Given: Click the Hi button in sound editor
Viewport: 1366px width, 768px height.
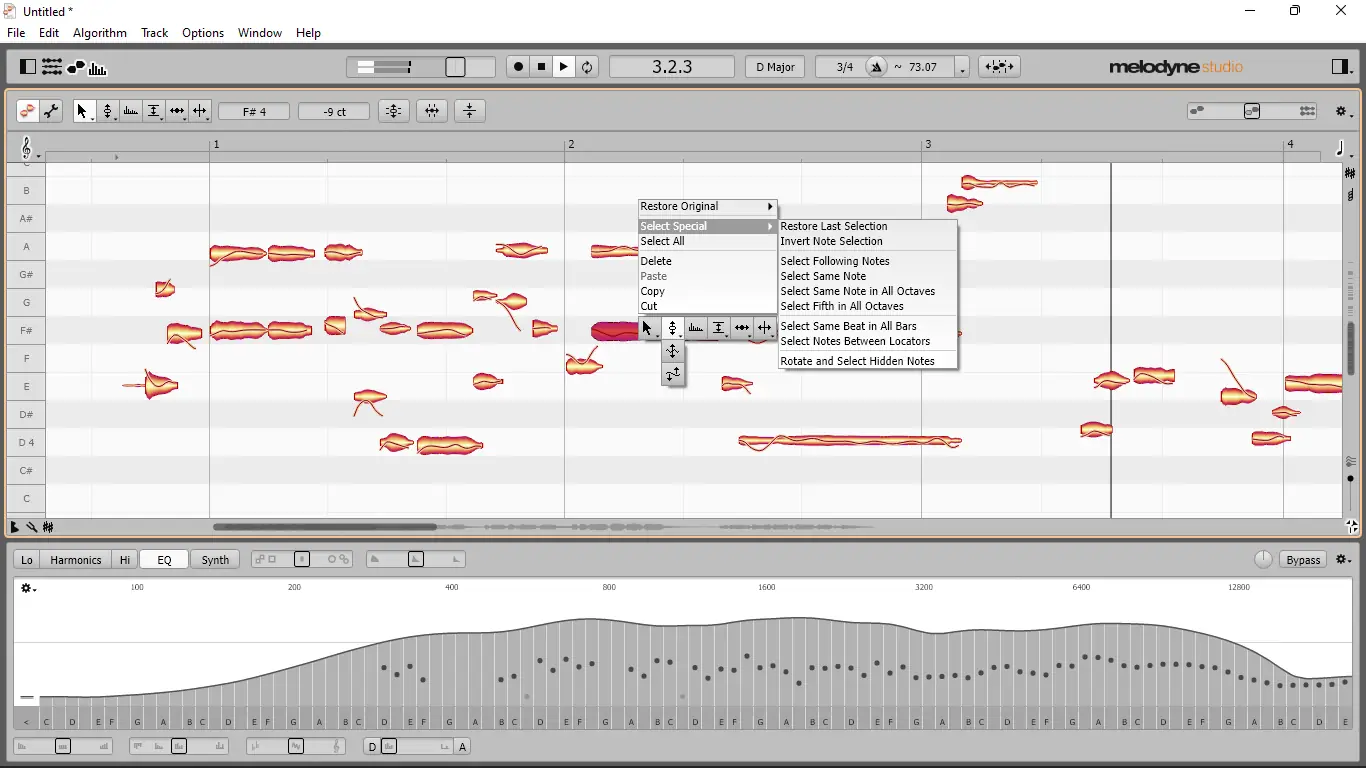Looking at the screenshot, I should [125, 560].
